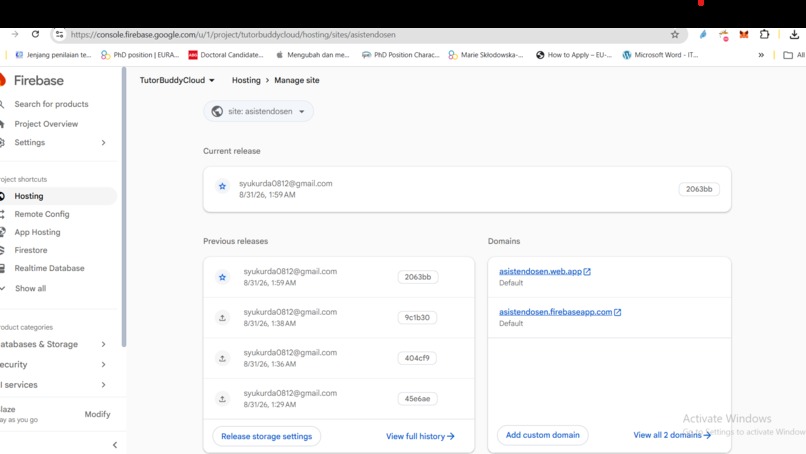Click Hosting breadcrumb

point(246,80)
